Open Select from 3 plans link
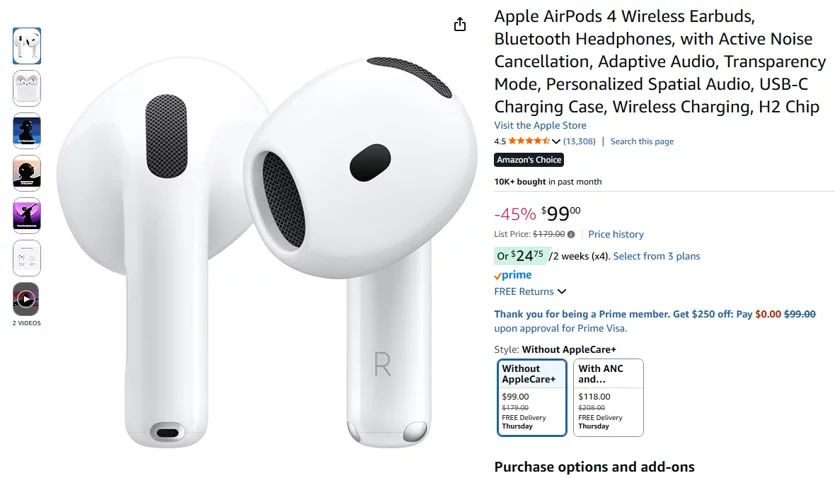The width and height of the screenshot is (835, 478). [x=656, y=256]
